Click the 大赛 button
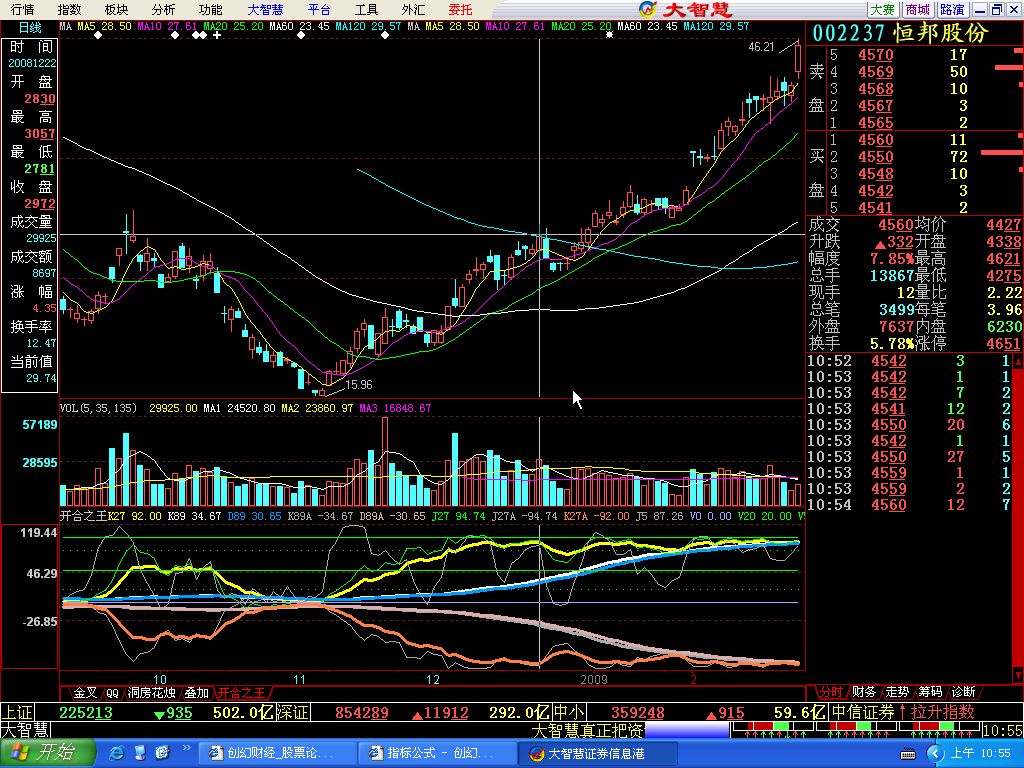The height and width of the screenshot is (768, 1024). pyautogui.click(x=883, y=9)
